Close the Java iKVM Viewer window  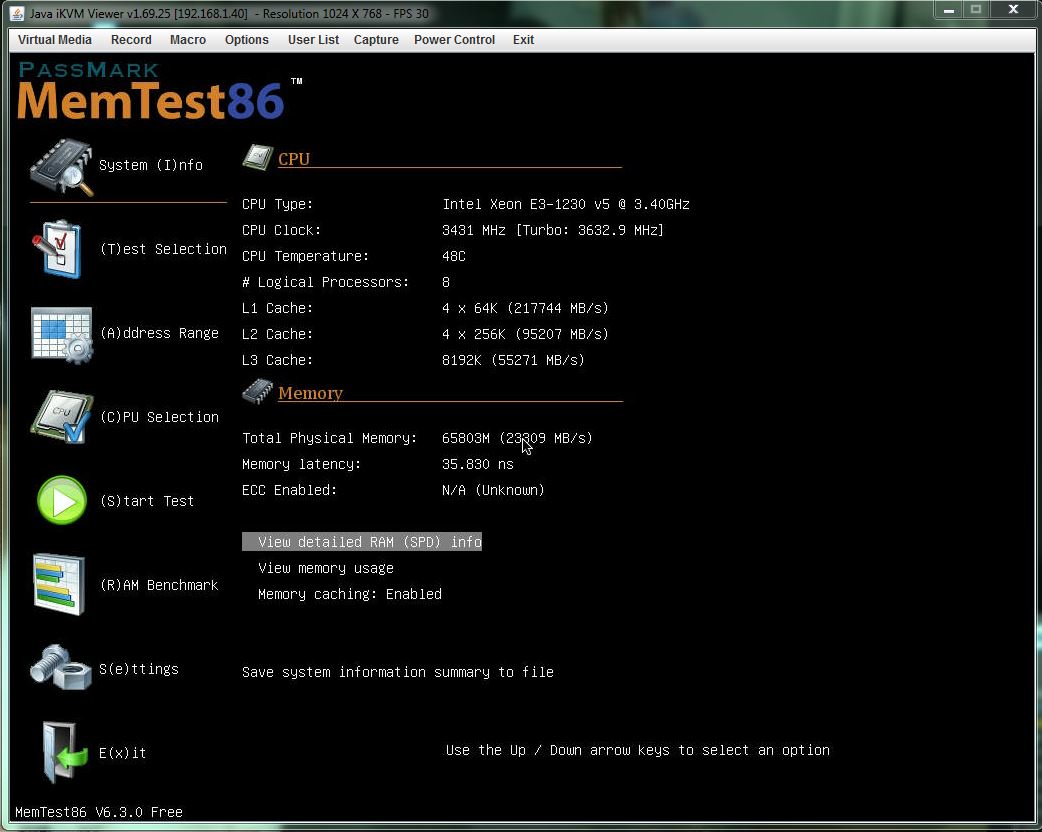pyautogui.click(x=1013, y=10)
